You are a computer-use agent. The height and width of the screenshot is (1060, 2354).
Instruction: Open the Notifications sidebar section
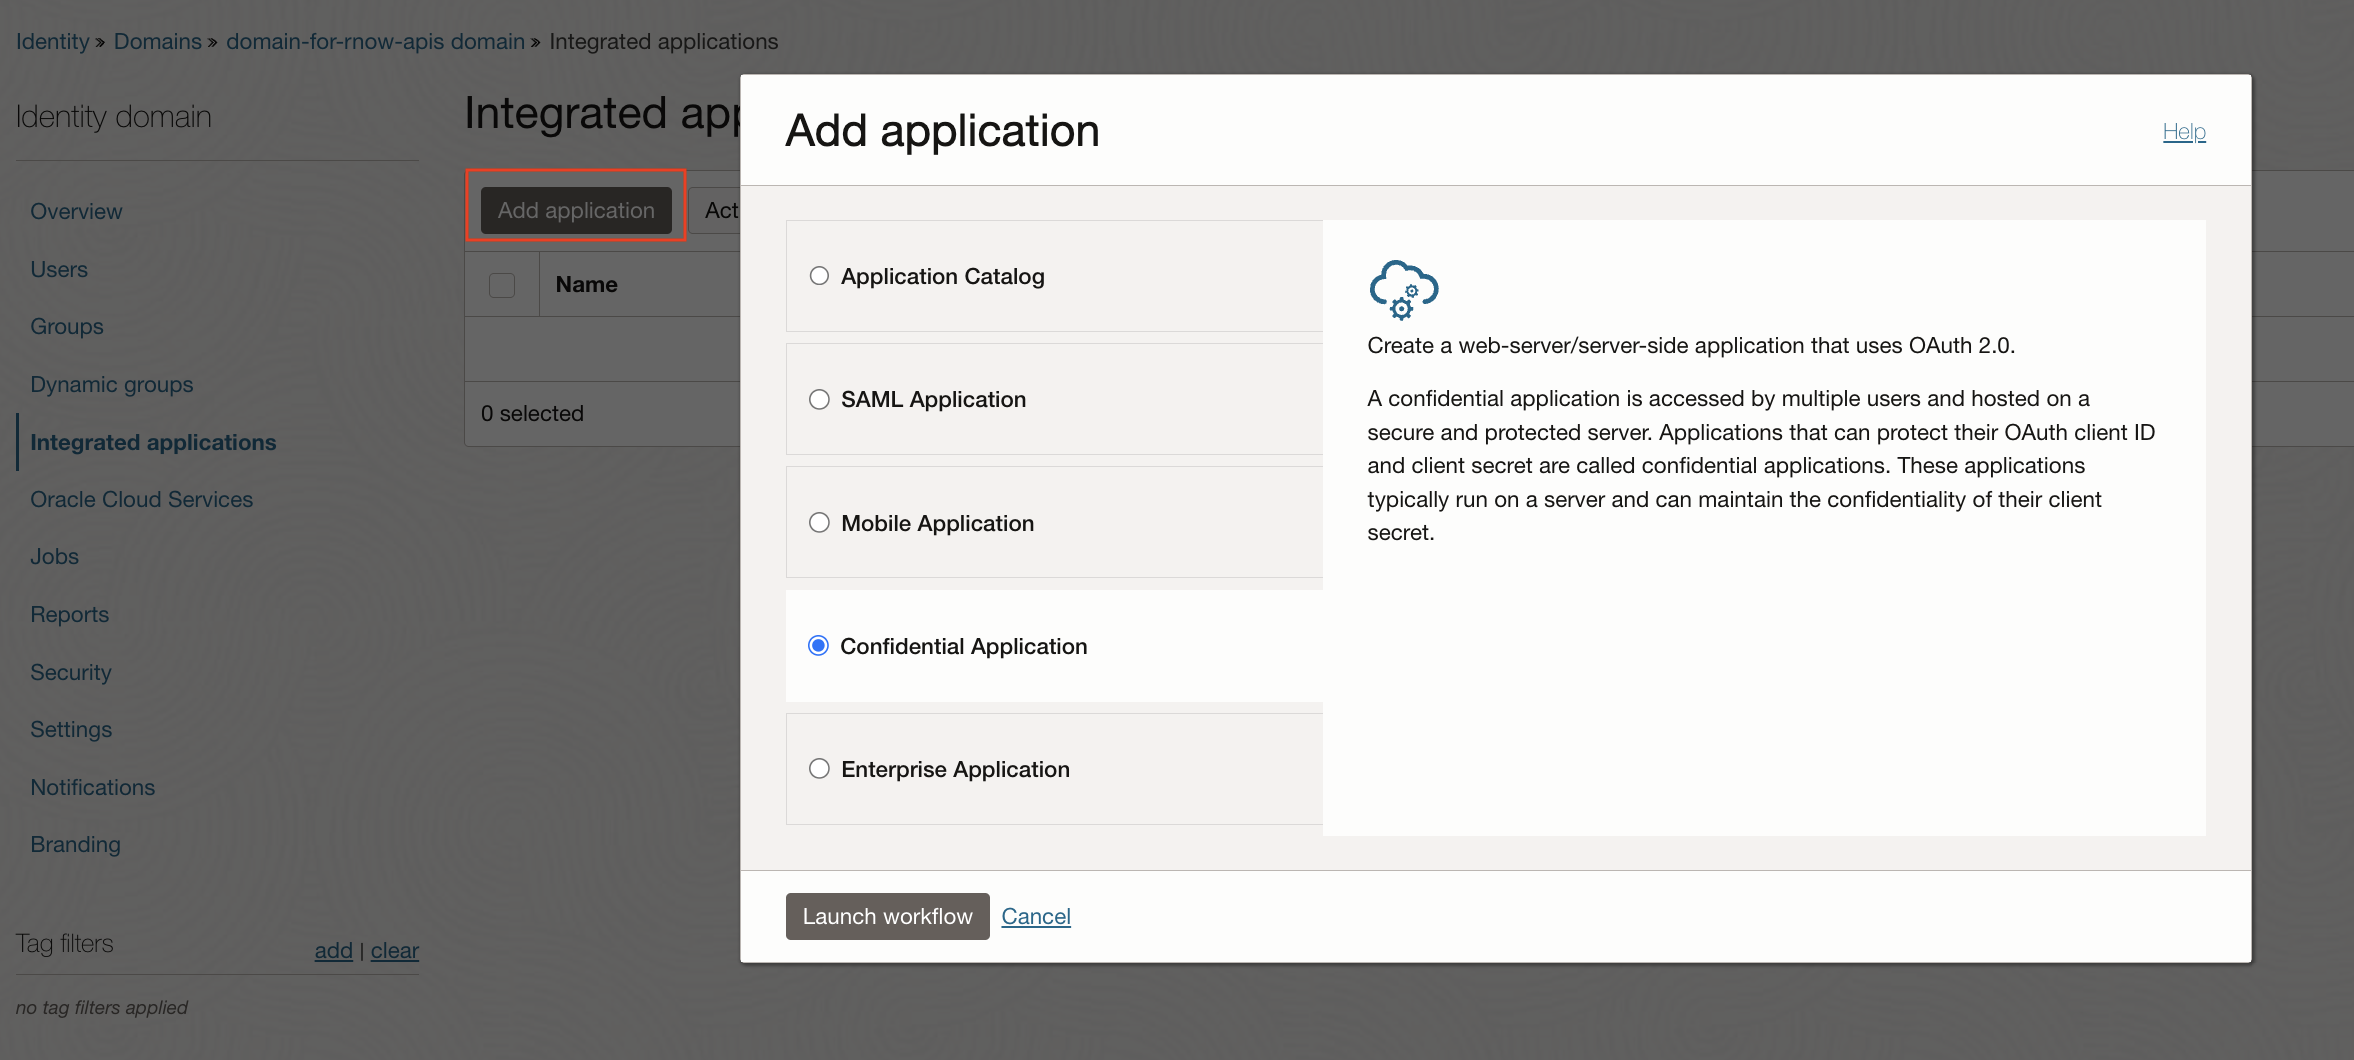point(92,787)
